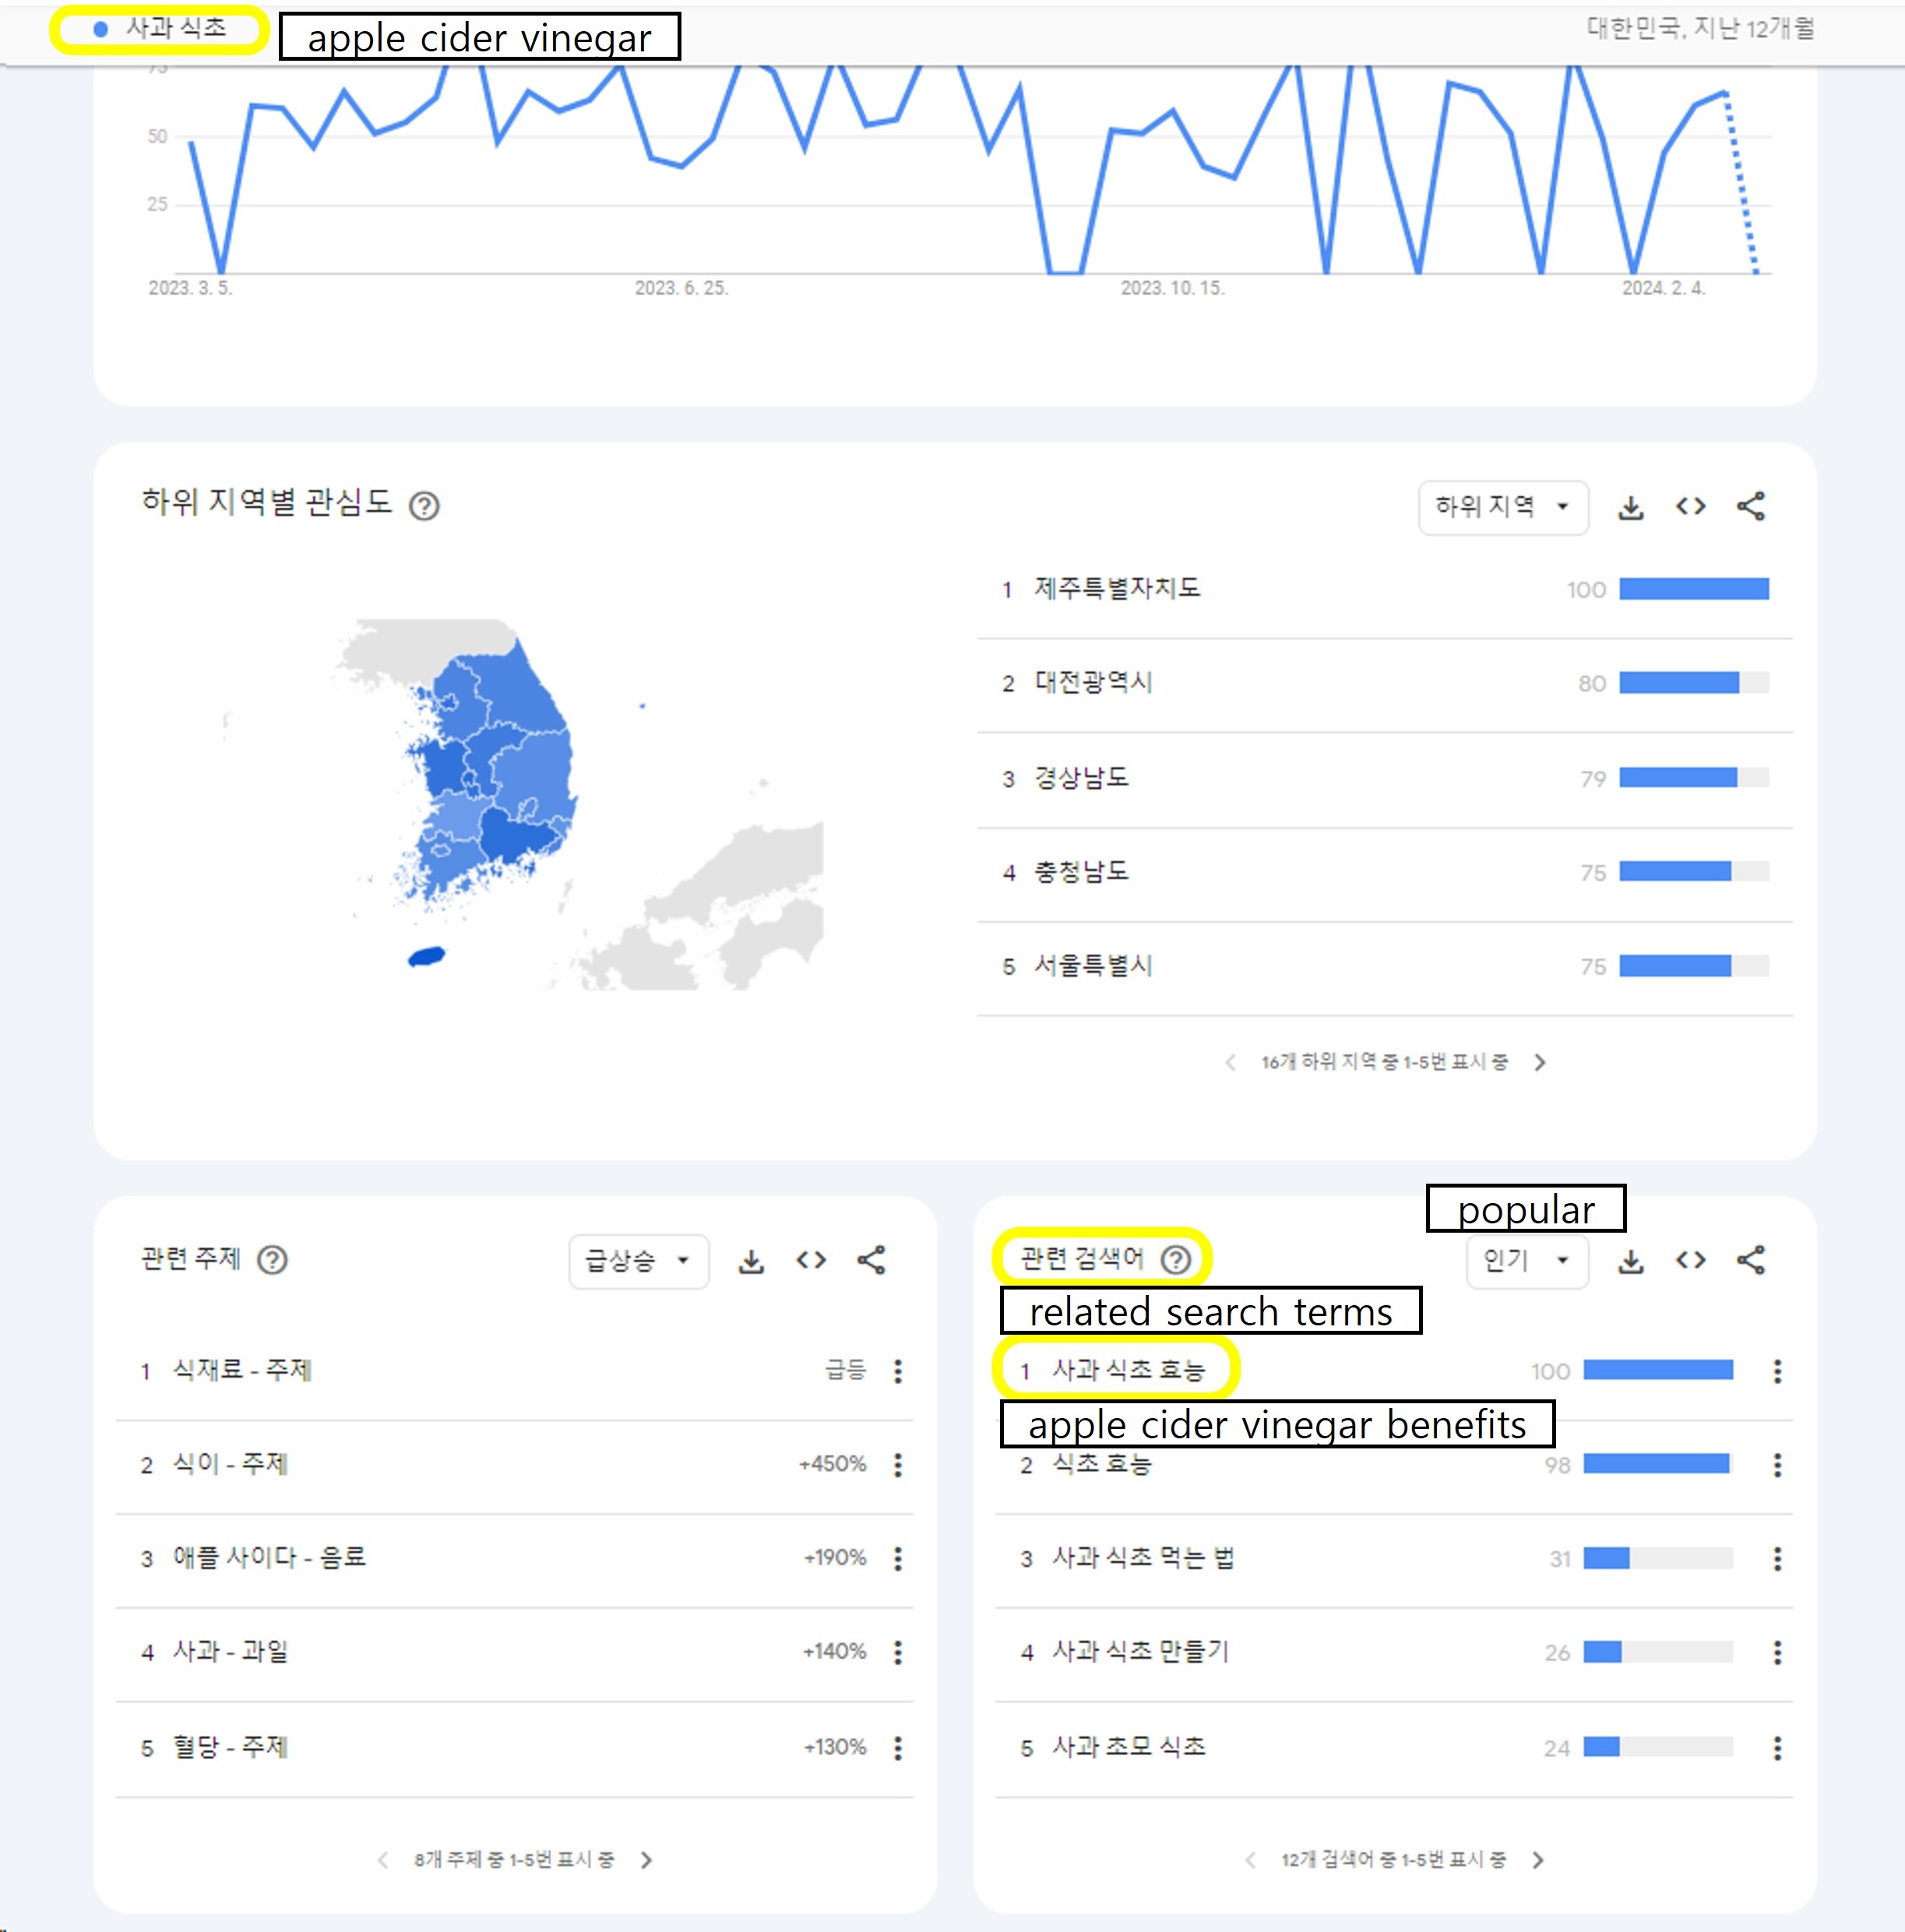
Task: Show next page of related queries
Action: pos(1538,1860)
